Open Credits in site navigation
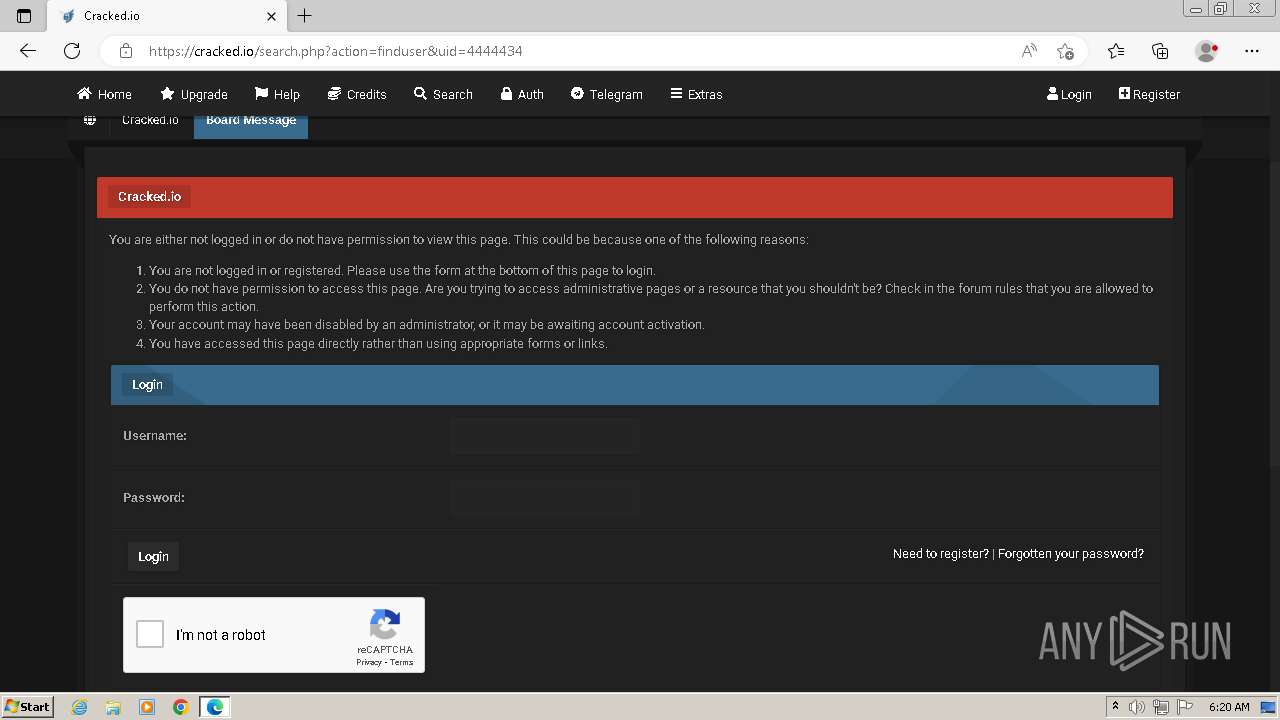1280x720 pixels. (357, 94)
